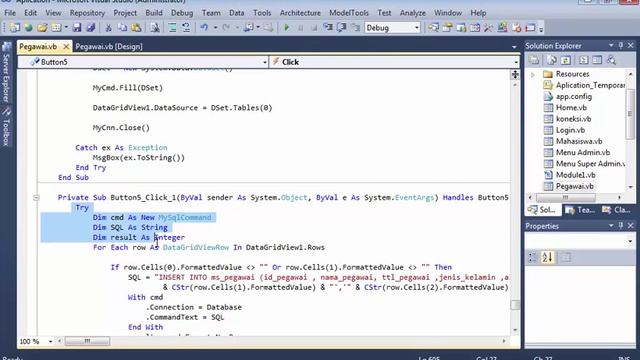This screenshot has height=360, width=640.
Task: Click the Step Into debug icon
Action: [x=328, y=28]
